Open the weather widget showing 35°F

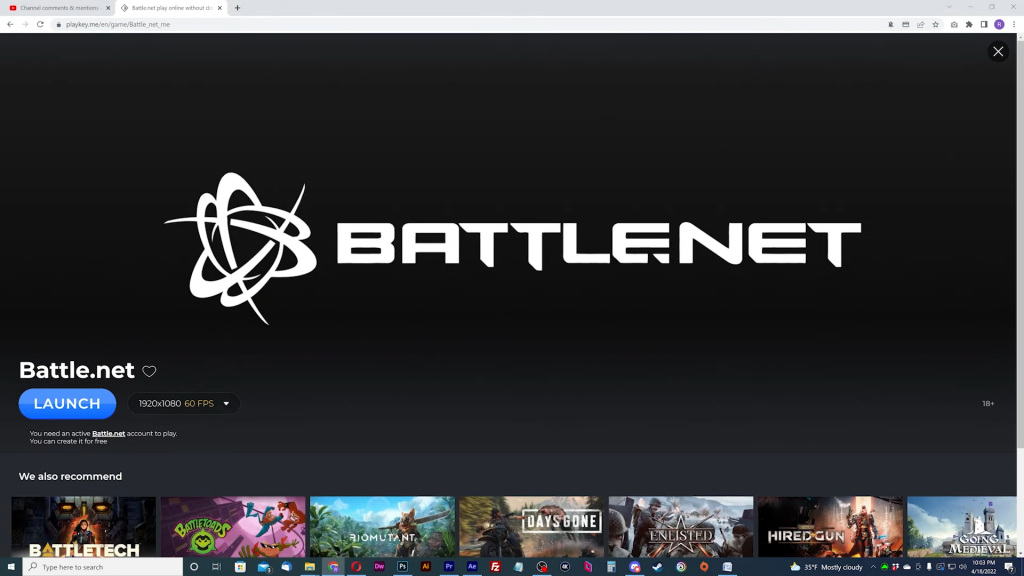coord(826,567)
